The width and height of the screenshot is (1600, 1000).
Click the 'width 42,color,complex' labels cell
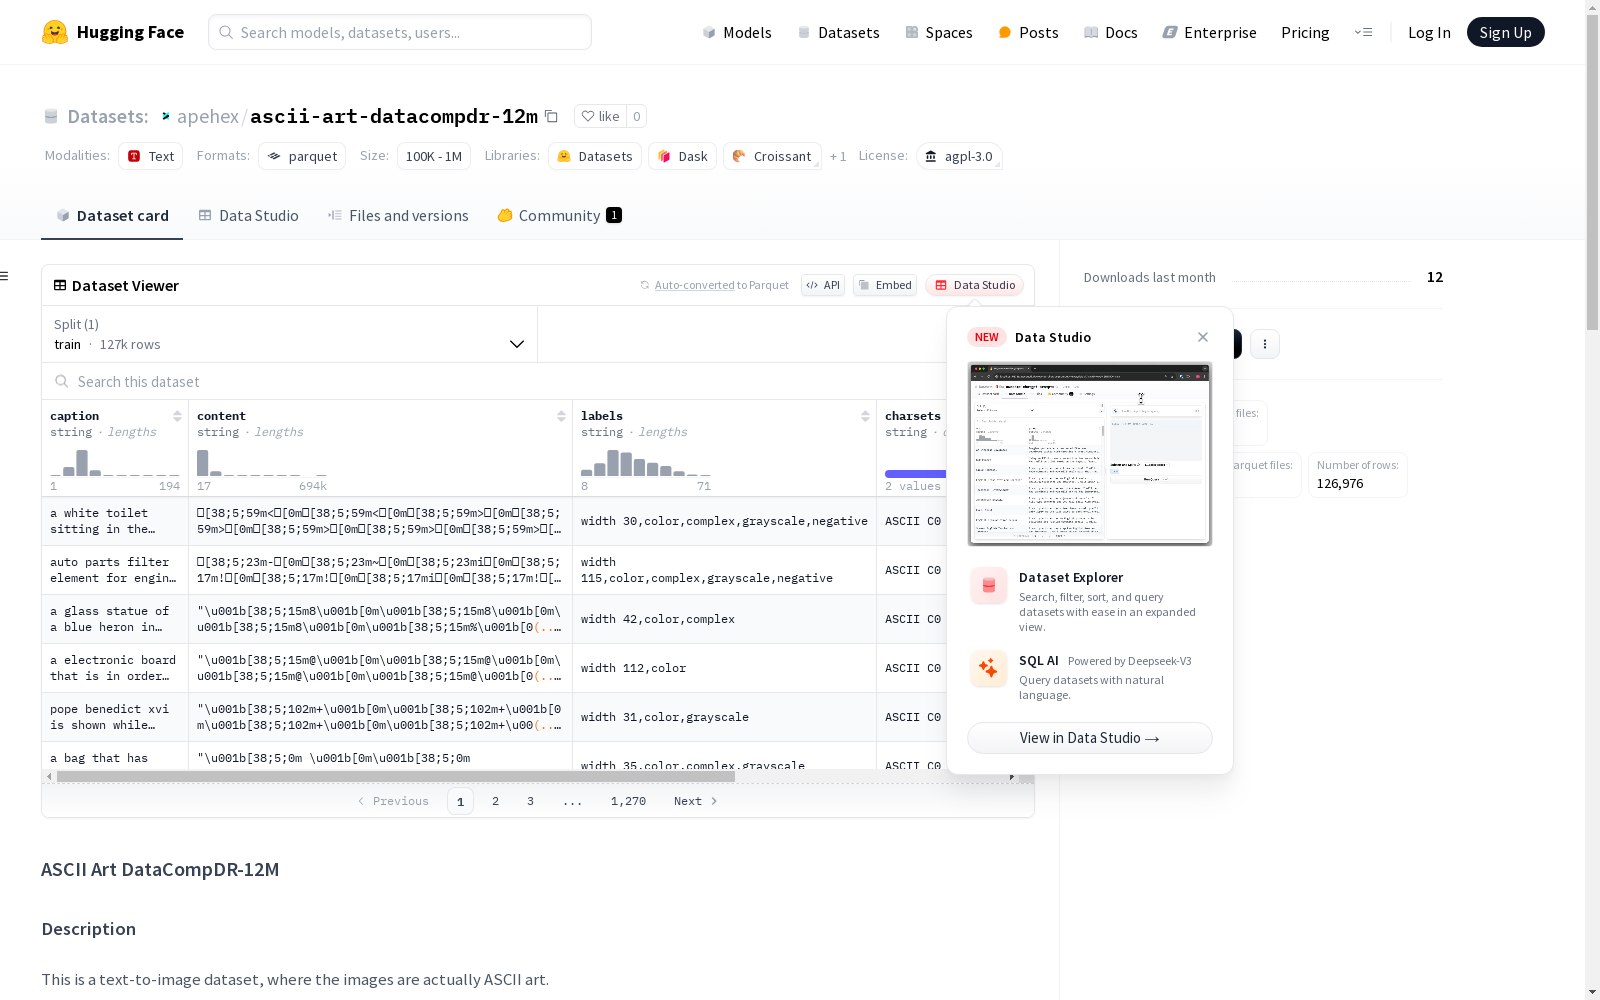click(x=724, y=619)
